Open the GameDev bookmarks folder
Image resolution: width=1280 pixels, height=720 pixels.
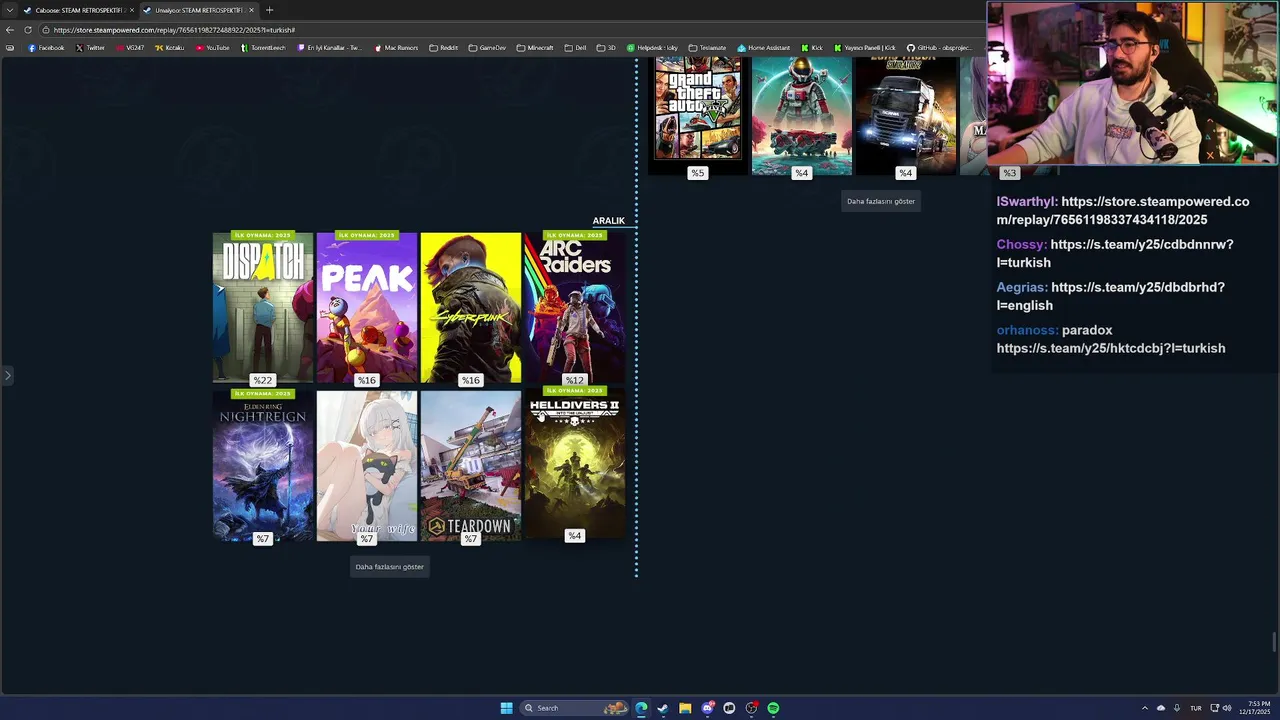(x=488, y=48)
